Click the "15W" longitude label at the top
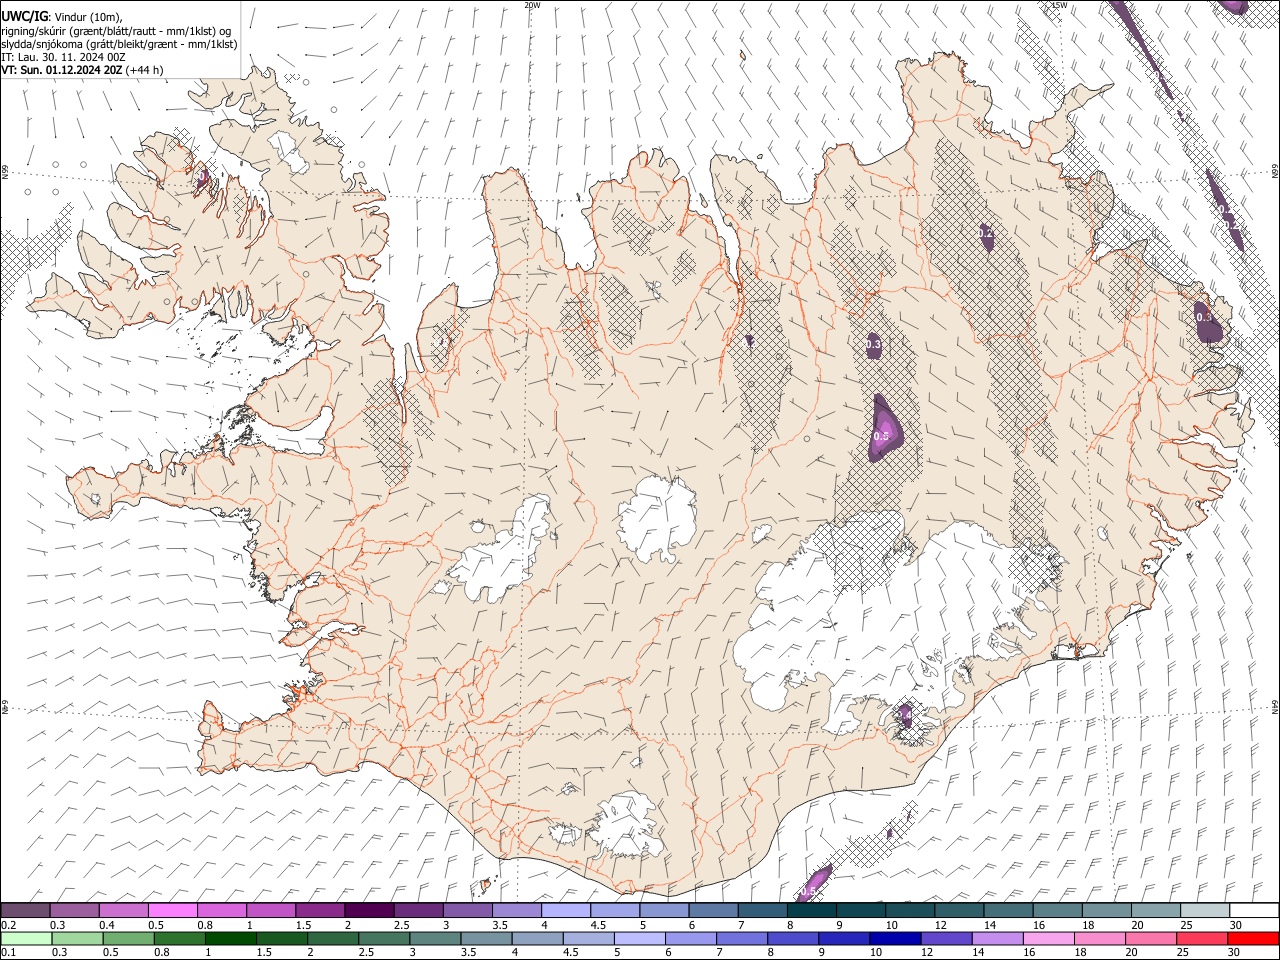The image size is (1280, 960). coord(1058,5)
